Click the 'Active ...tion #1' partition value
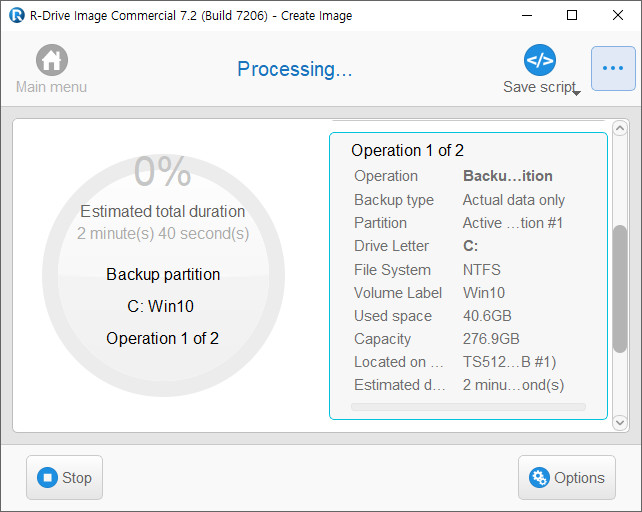The width and height of the screenshot is (642, 512). (x=513, y=223)
